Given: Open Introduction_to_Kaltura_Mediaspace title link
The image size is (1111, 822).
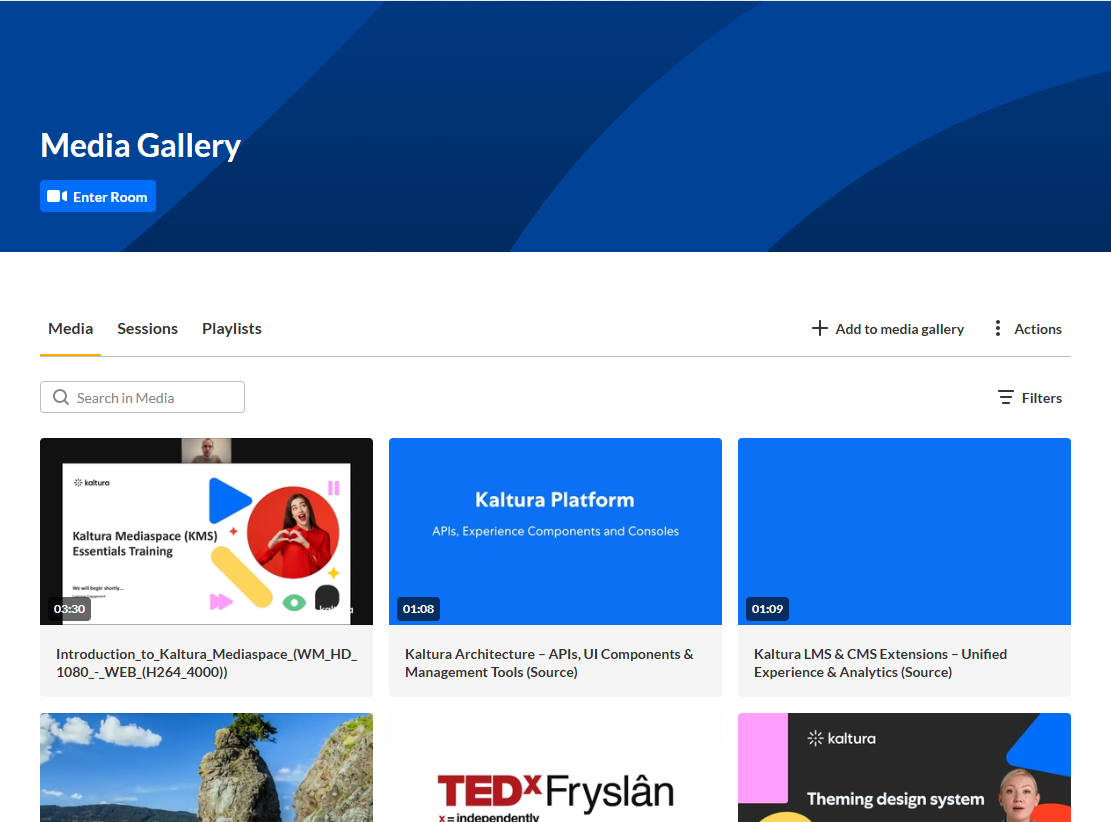Looking at the screenshot, I should click(206, 663).
